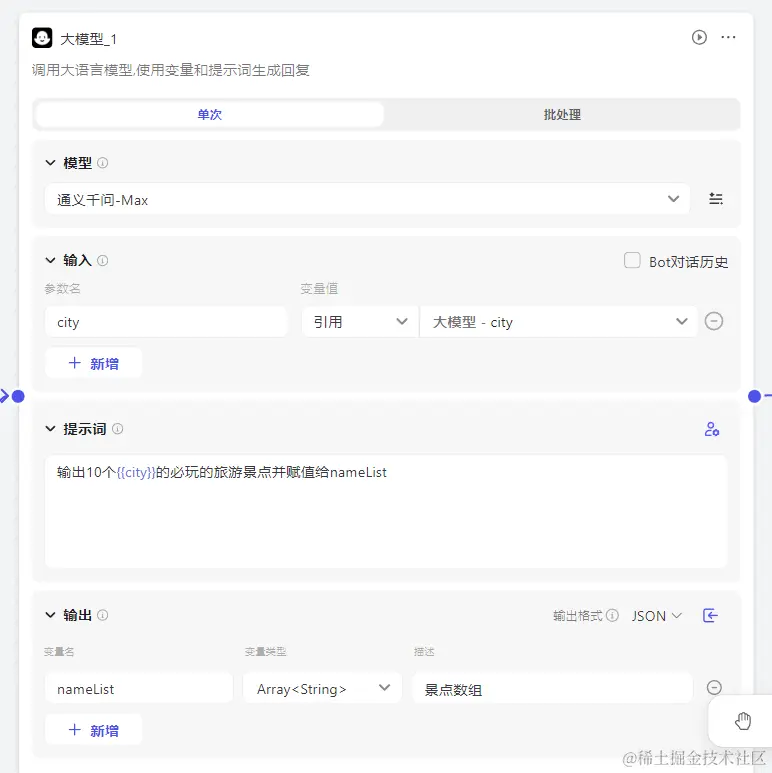Click the 景点数组 description field

(x=553, y=688)
